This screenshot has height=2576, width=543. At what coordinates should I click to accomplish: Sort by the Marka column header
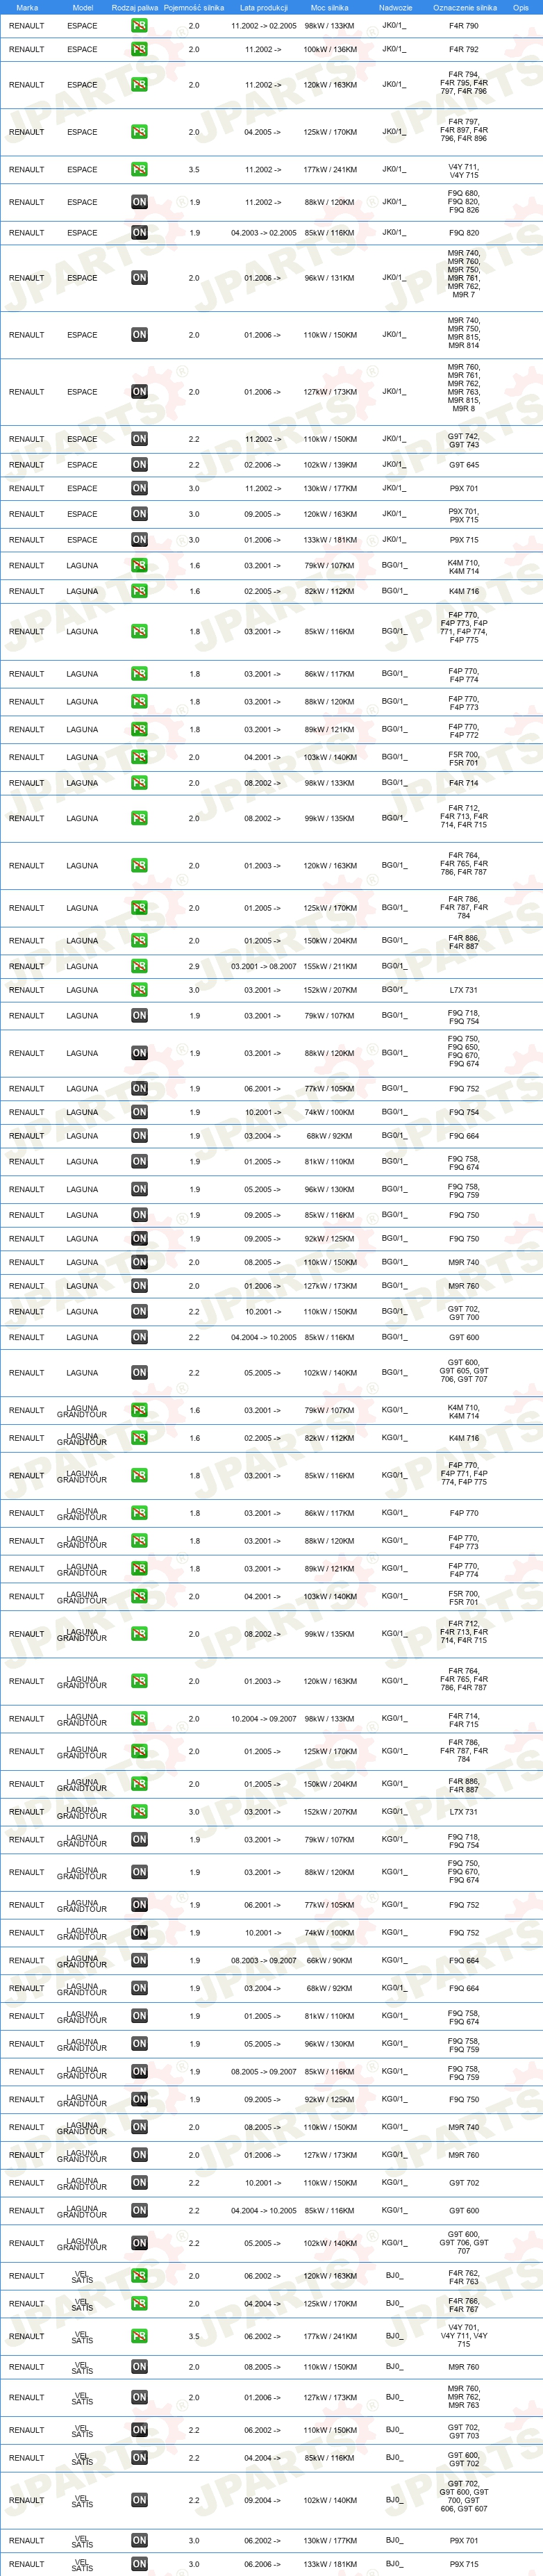coord(27,7)
